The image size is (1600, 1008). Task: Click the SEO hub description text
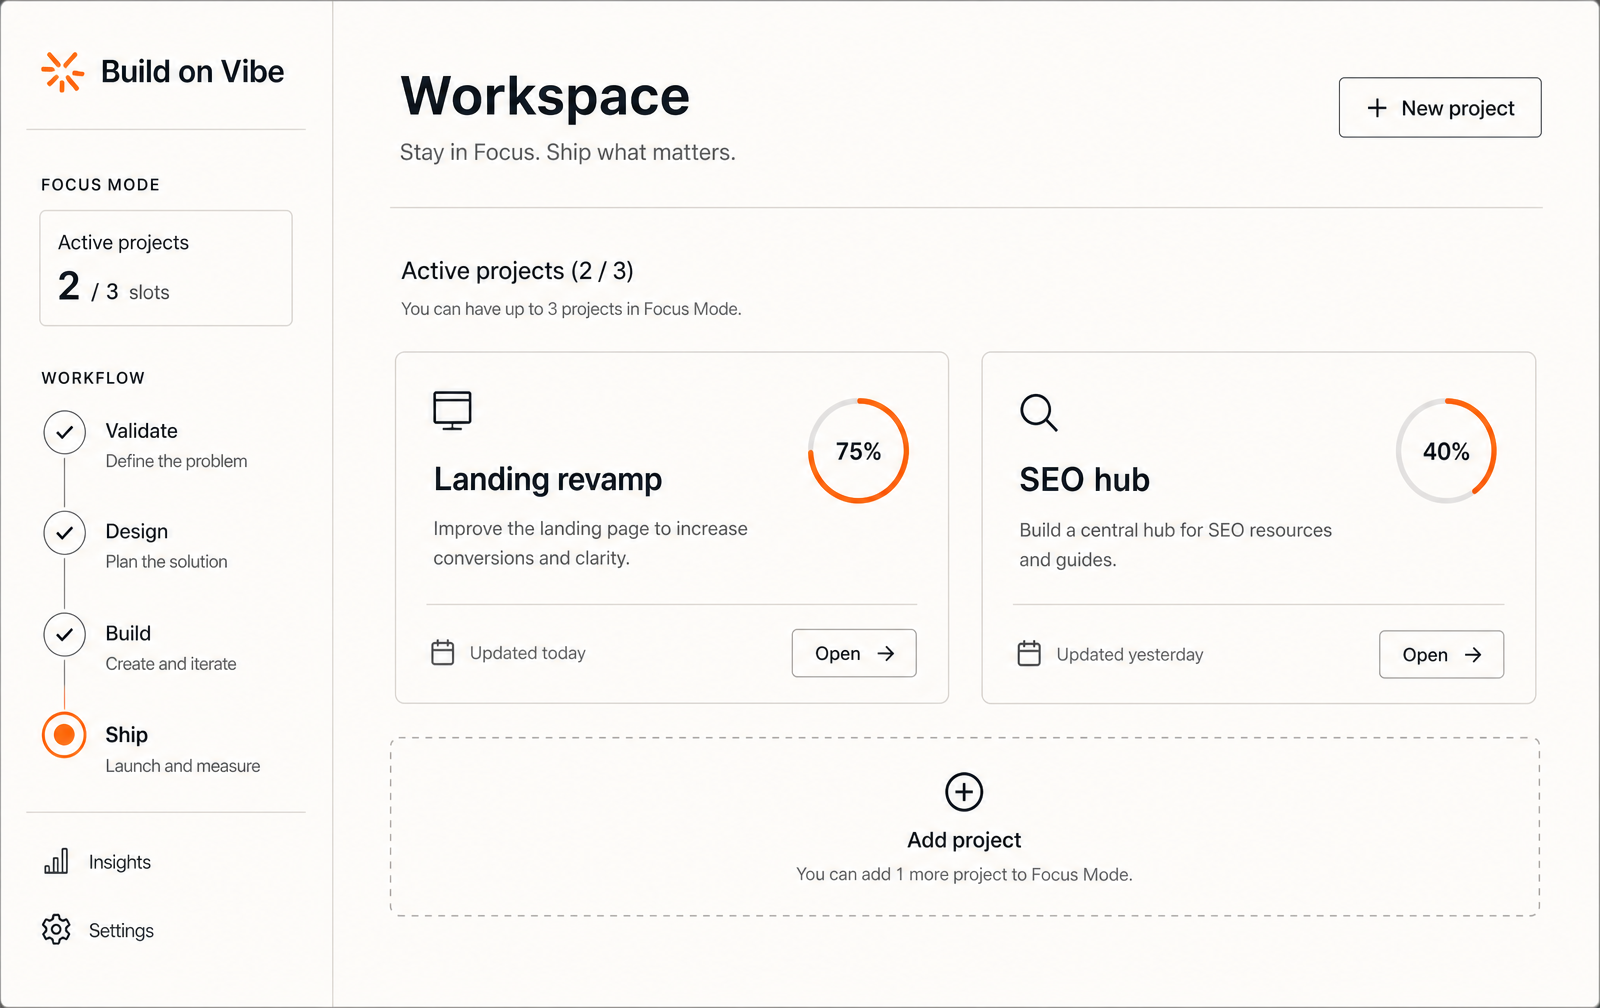[1176, 545]
